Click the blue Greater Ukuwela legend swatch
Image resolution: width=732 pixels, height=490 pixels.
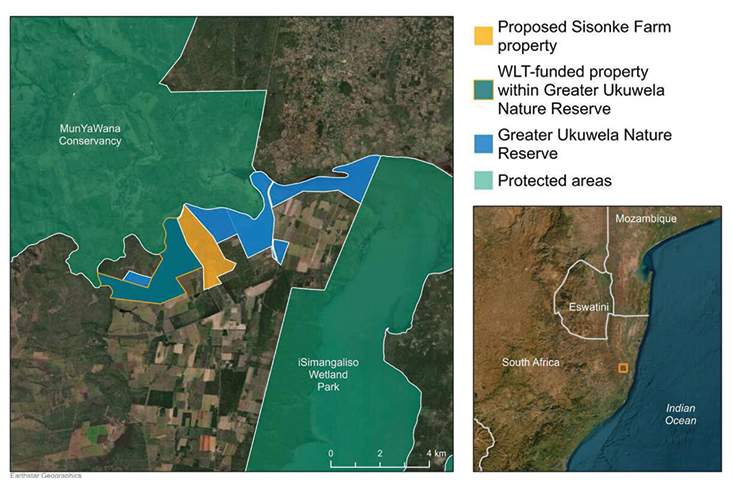484,144
